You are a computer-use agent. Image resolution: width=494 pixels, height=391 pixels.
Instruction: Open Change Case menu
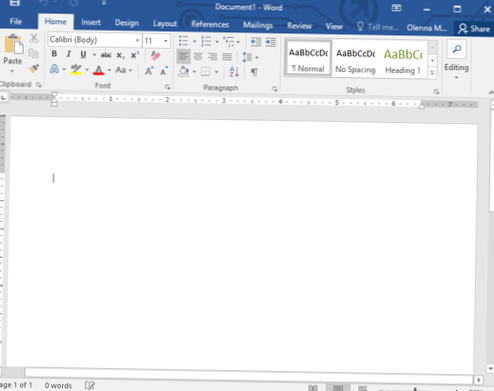[121, 70]
